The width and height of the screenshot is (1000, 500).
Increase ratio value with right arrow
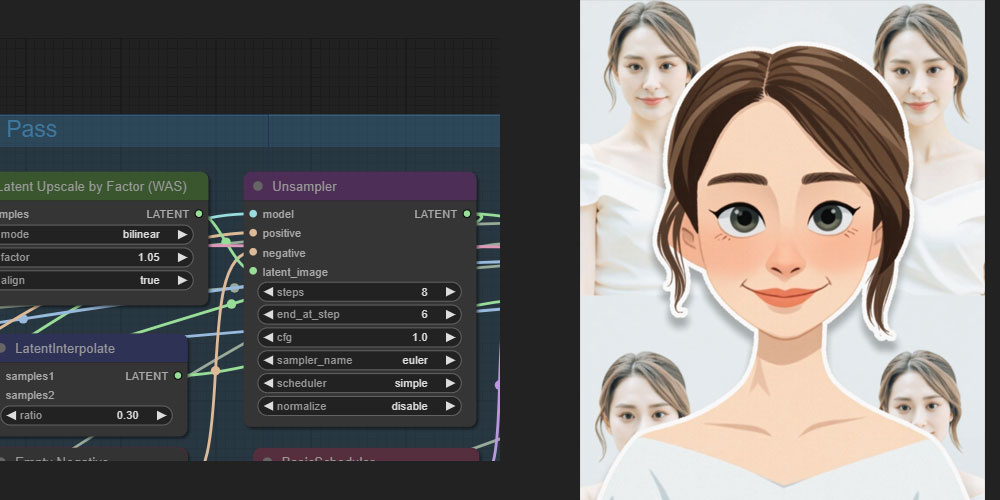161,416
